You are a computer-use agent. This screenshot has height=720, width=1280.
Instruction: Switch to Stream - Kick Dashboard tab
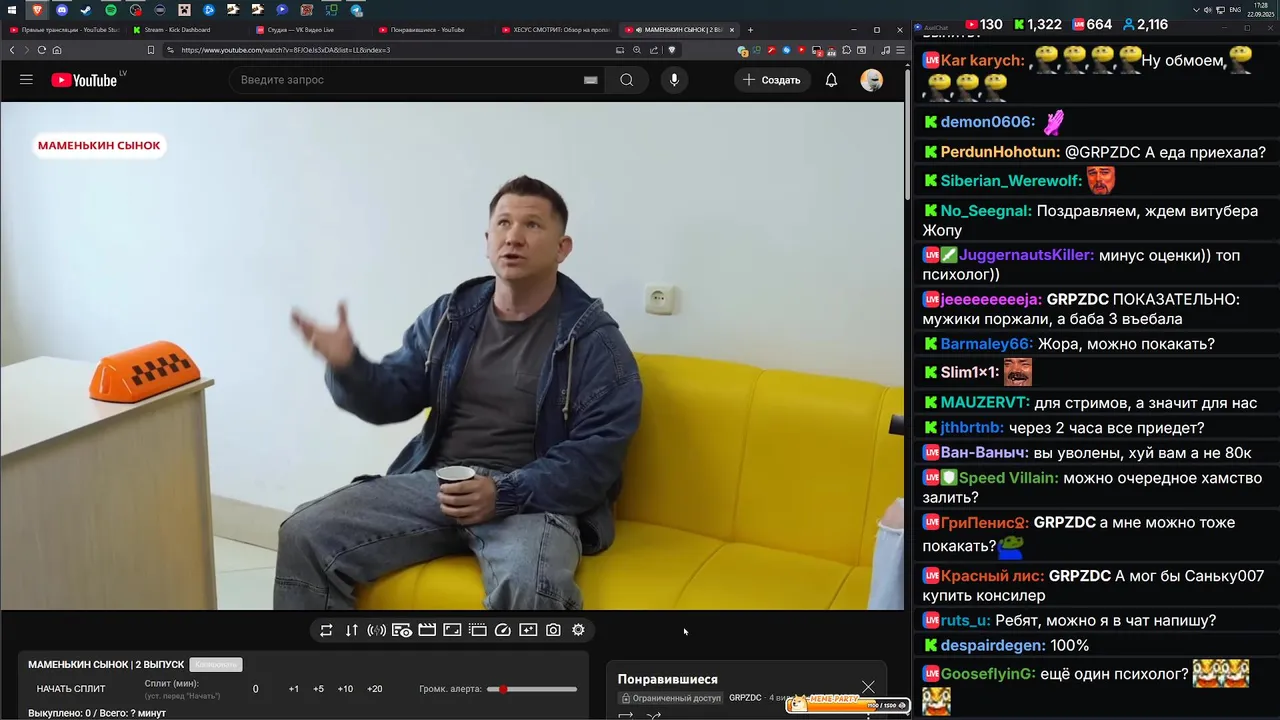tap(186, 30)
